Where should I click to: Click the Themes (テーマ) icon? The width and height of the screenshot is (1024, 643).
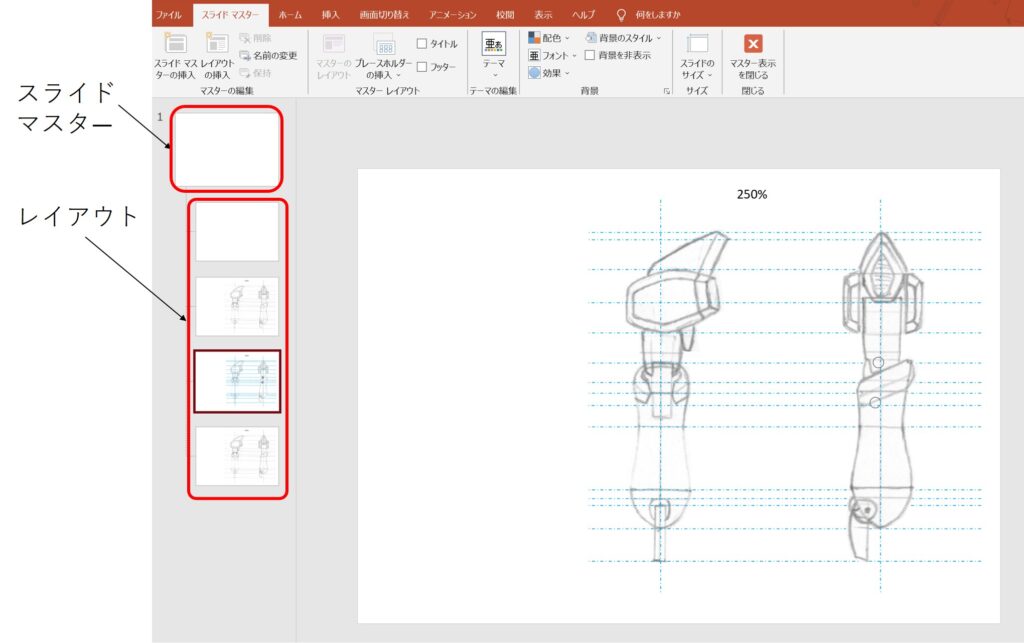(x=494, y=44)
